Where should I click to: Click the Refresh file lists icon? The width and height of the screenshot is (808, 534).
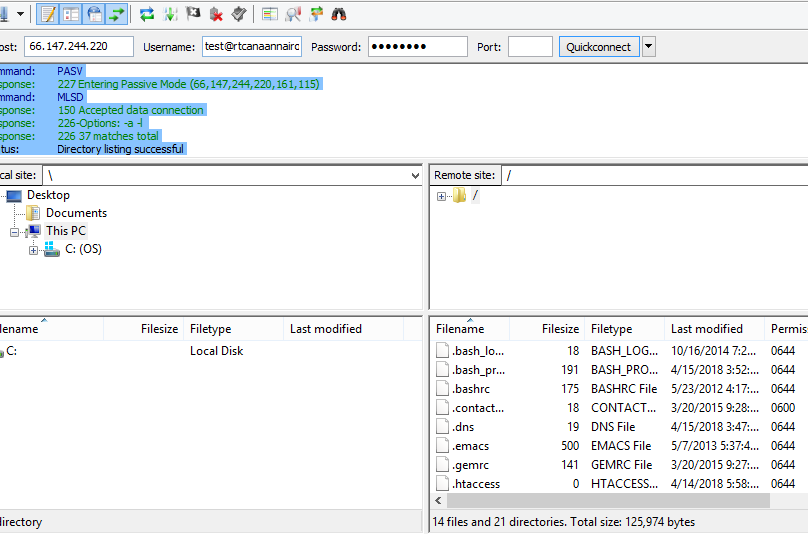[x=147, y=14]
